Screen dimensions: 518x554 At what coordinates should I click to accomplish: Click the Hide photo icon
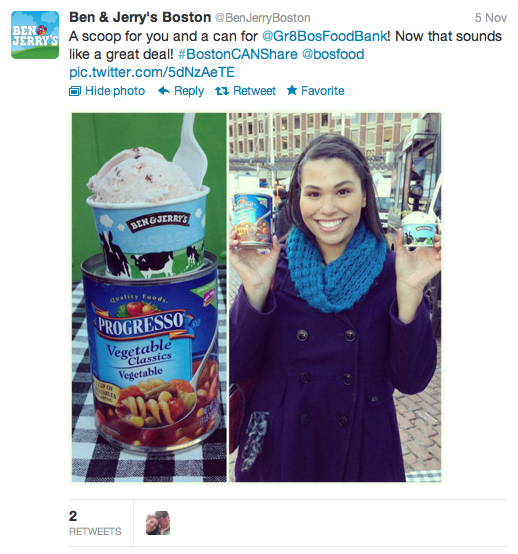(75, 91)
